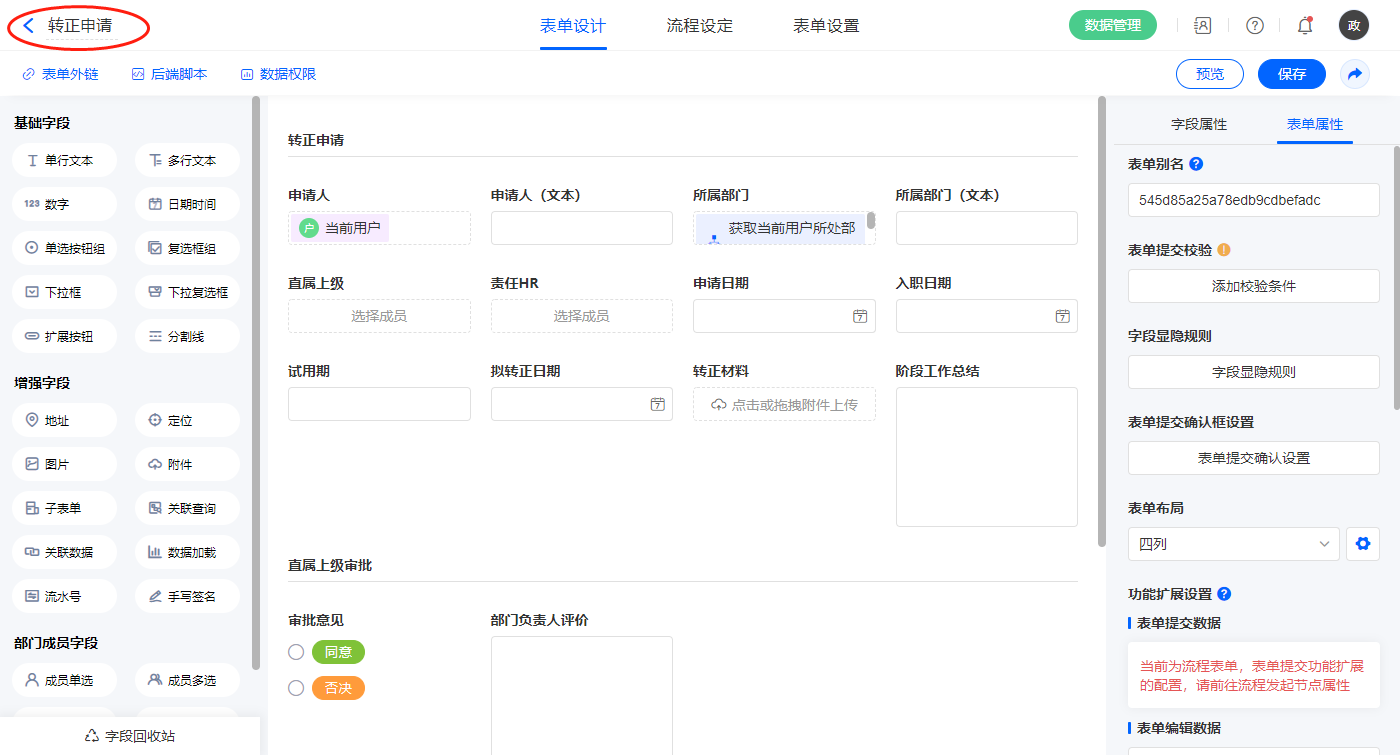Click the 保存 button
The image size is (1400, 755).
tap(1291, 74)
